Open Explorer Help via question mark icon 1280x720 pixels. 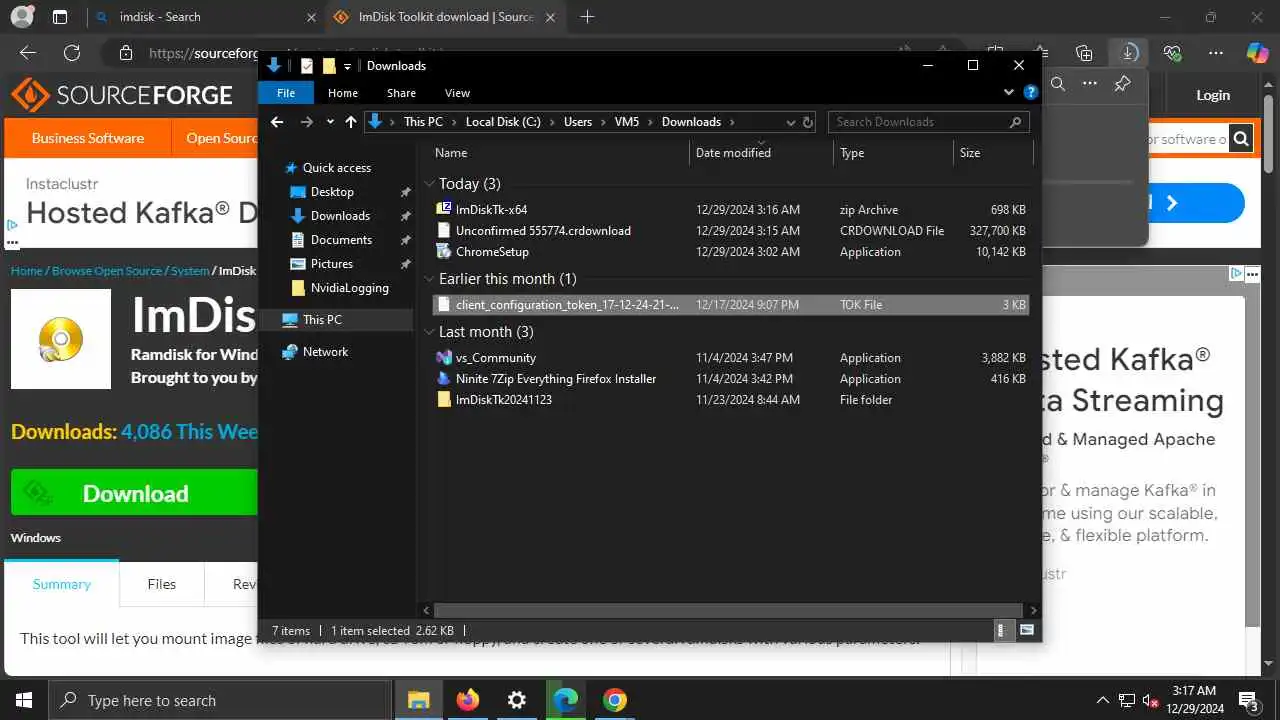pos(1030,92)
